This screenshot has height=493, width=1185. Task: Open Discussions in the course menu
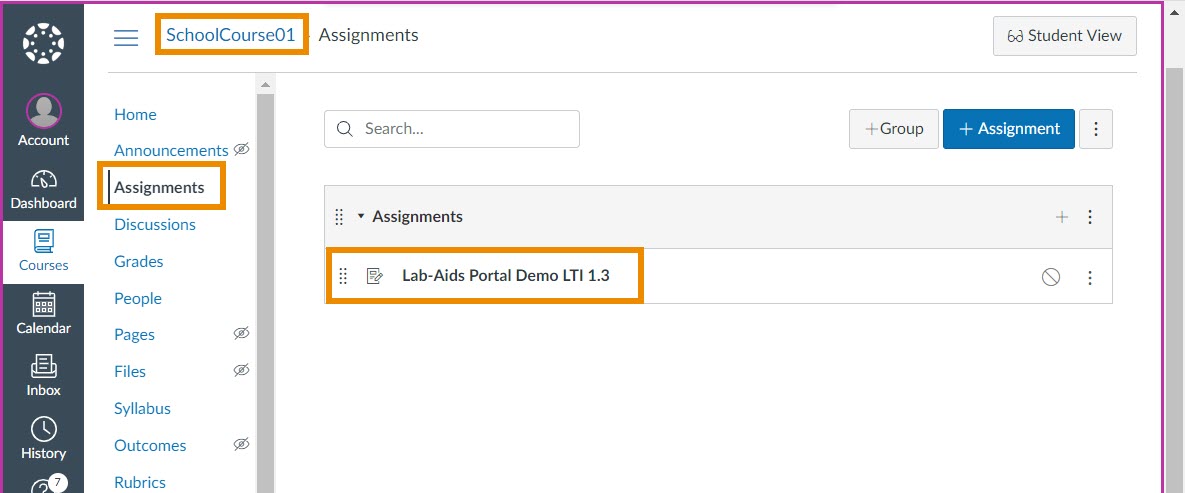[155, 224]
